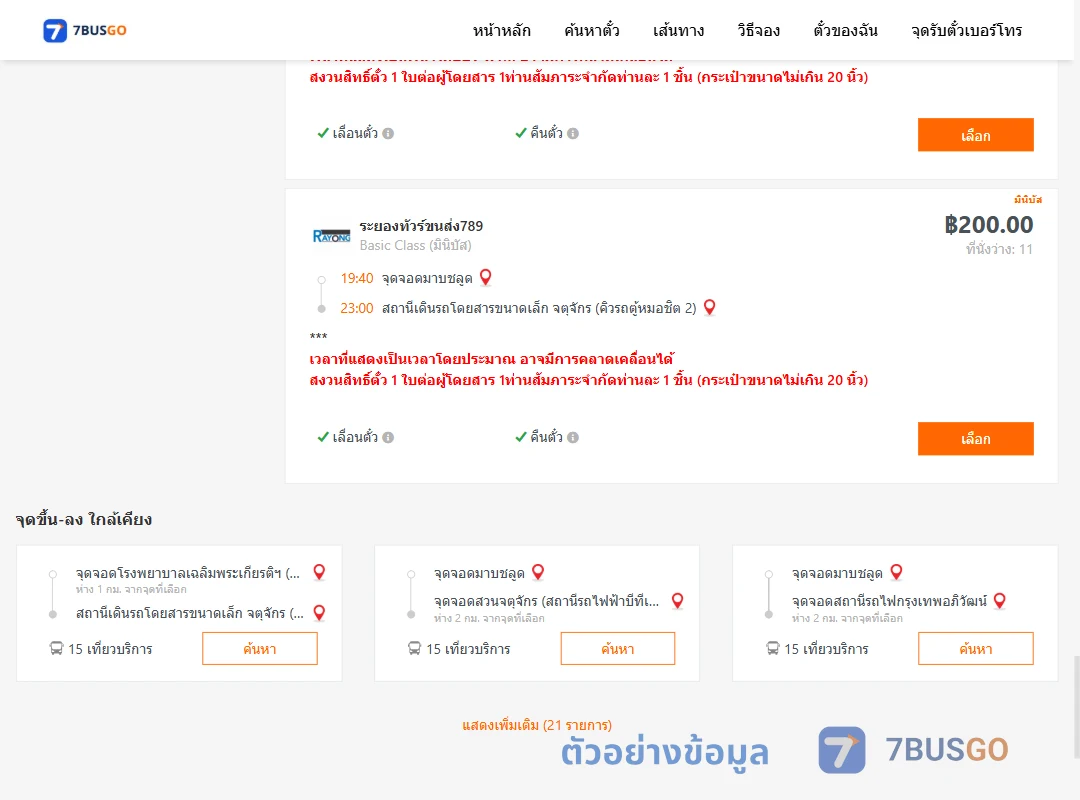This screenshot has height=800, width=1080.
Task: Click จุดขึ้น-ลง ใกล้เคียง heading
Action: click(84, 520)
